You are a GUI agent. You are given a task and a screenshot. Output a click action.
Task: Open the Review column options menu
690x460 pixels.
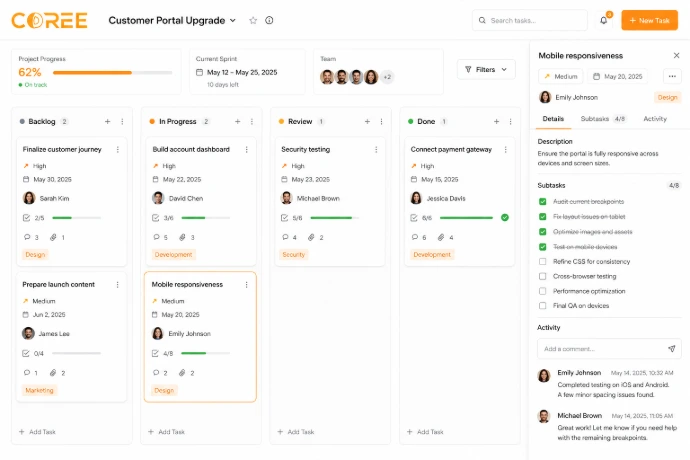382,121
